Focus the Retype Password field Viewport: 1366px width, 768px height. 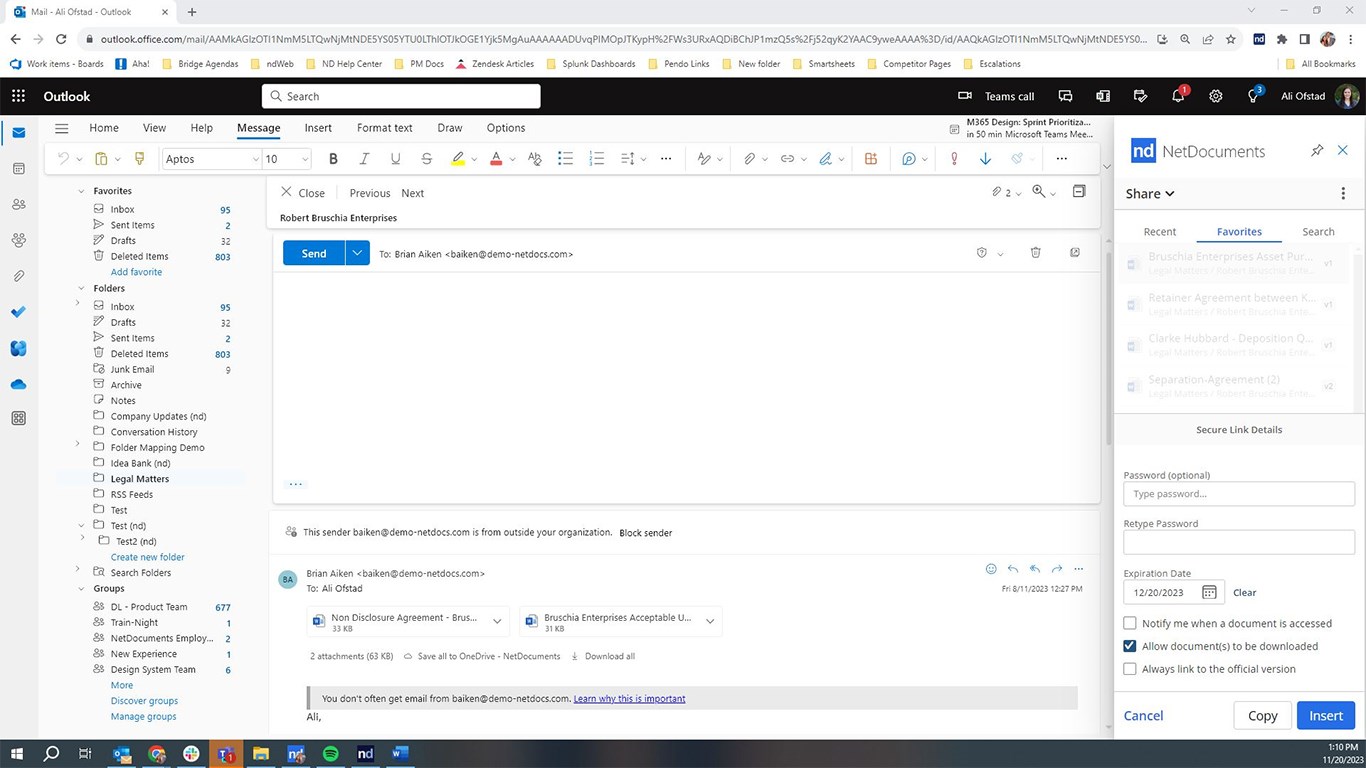point(1239,542)
